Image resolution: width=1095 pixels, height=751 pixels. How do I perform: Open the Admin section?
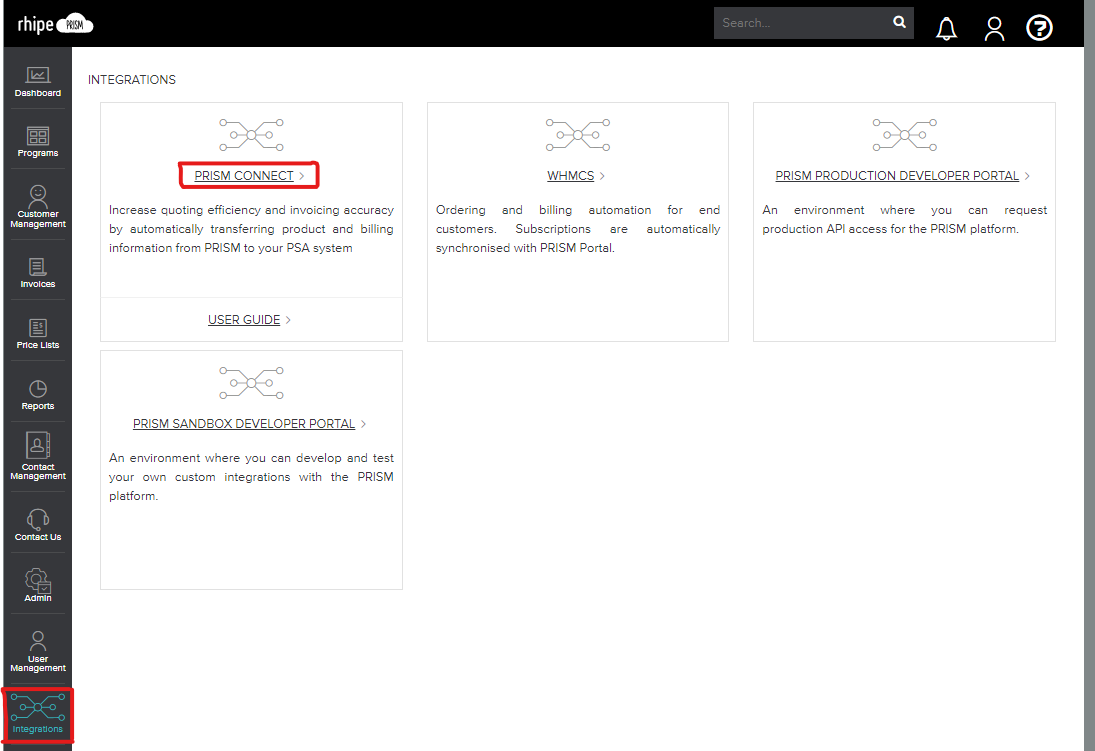(x=38, y=585)
